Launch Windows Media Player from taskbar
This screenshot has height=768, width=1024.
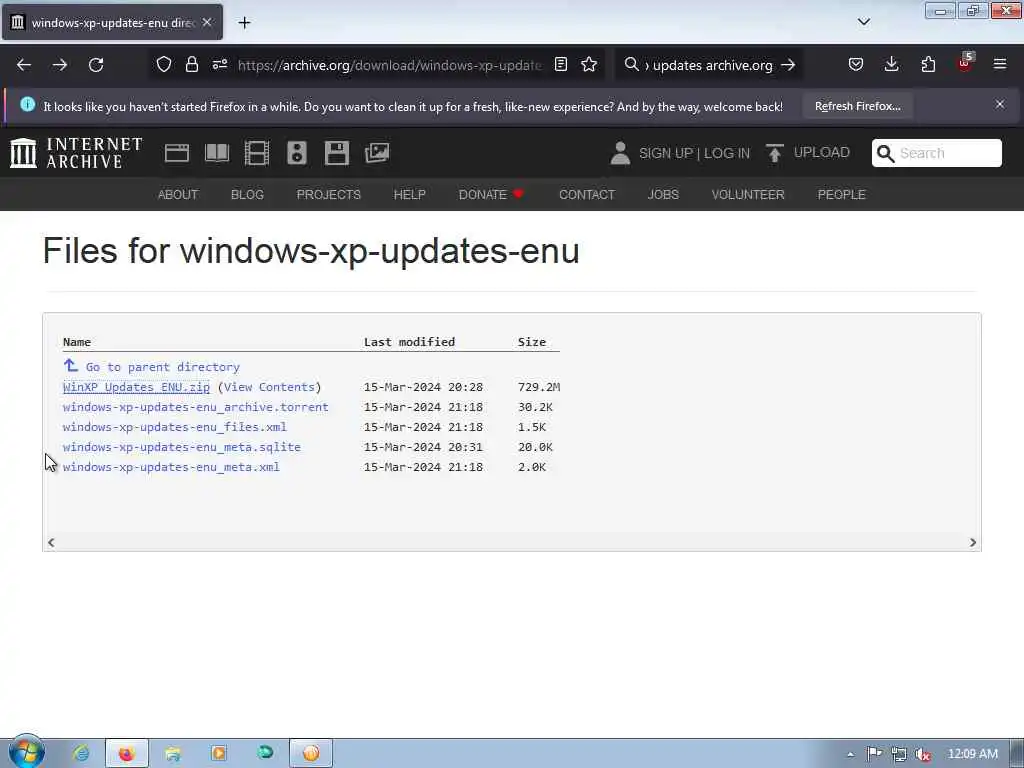tap(218, 753)
